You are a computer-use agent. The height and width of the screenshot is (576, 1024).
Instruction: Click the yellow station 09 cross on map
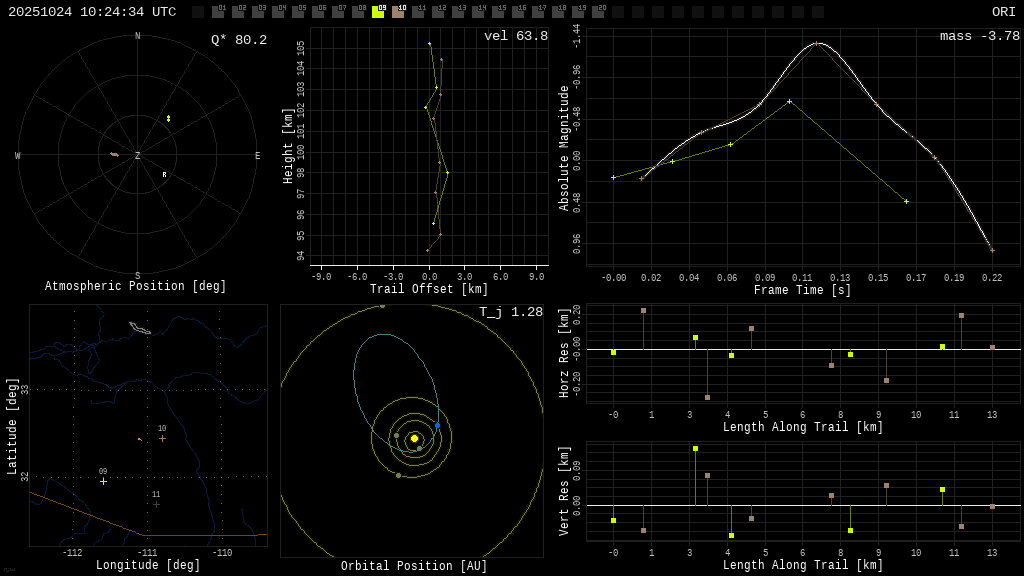coord(103,481)
